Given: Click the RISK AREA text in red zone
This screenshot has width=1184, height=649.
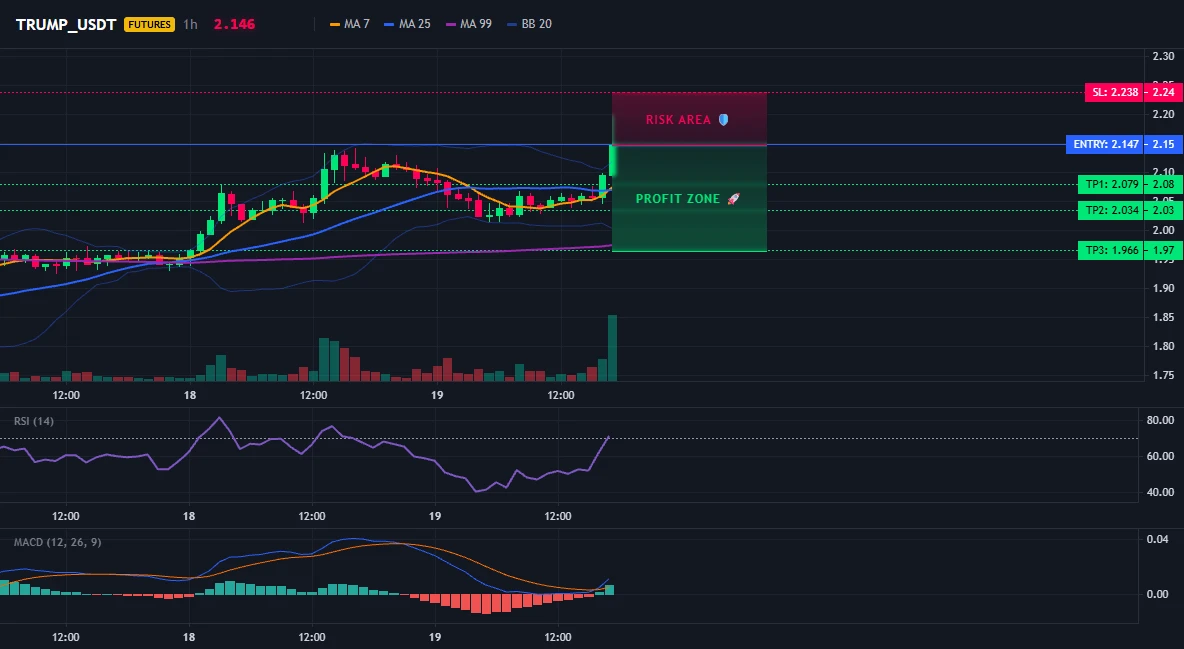Looking at the screenshot, I should (x=678, y=119).
